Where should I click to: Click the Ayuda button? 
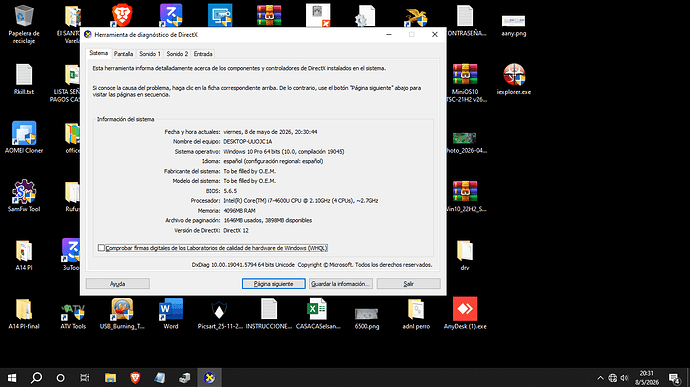117,284
